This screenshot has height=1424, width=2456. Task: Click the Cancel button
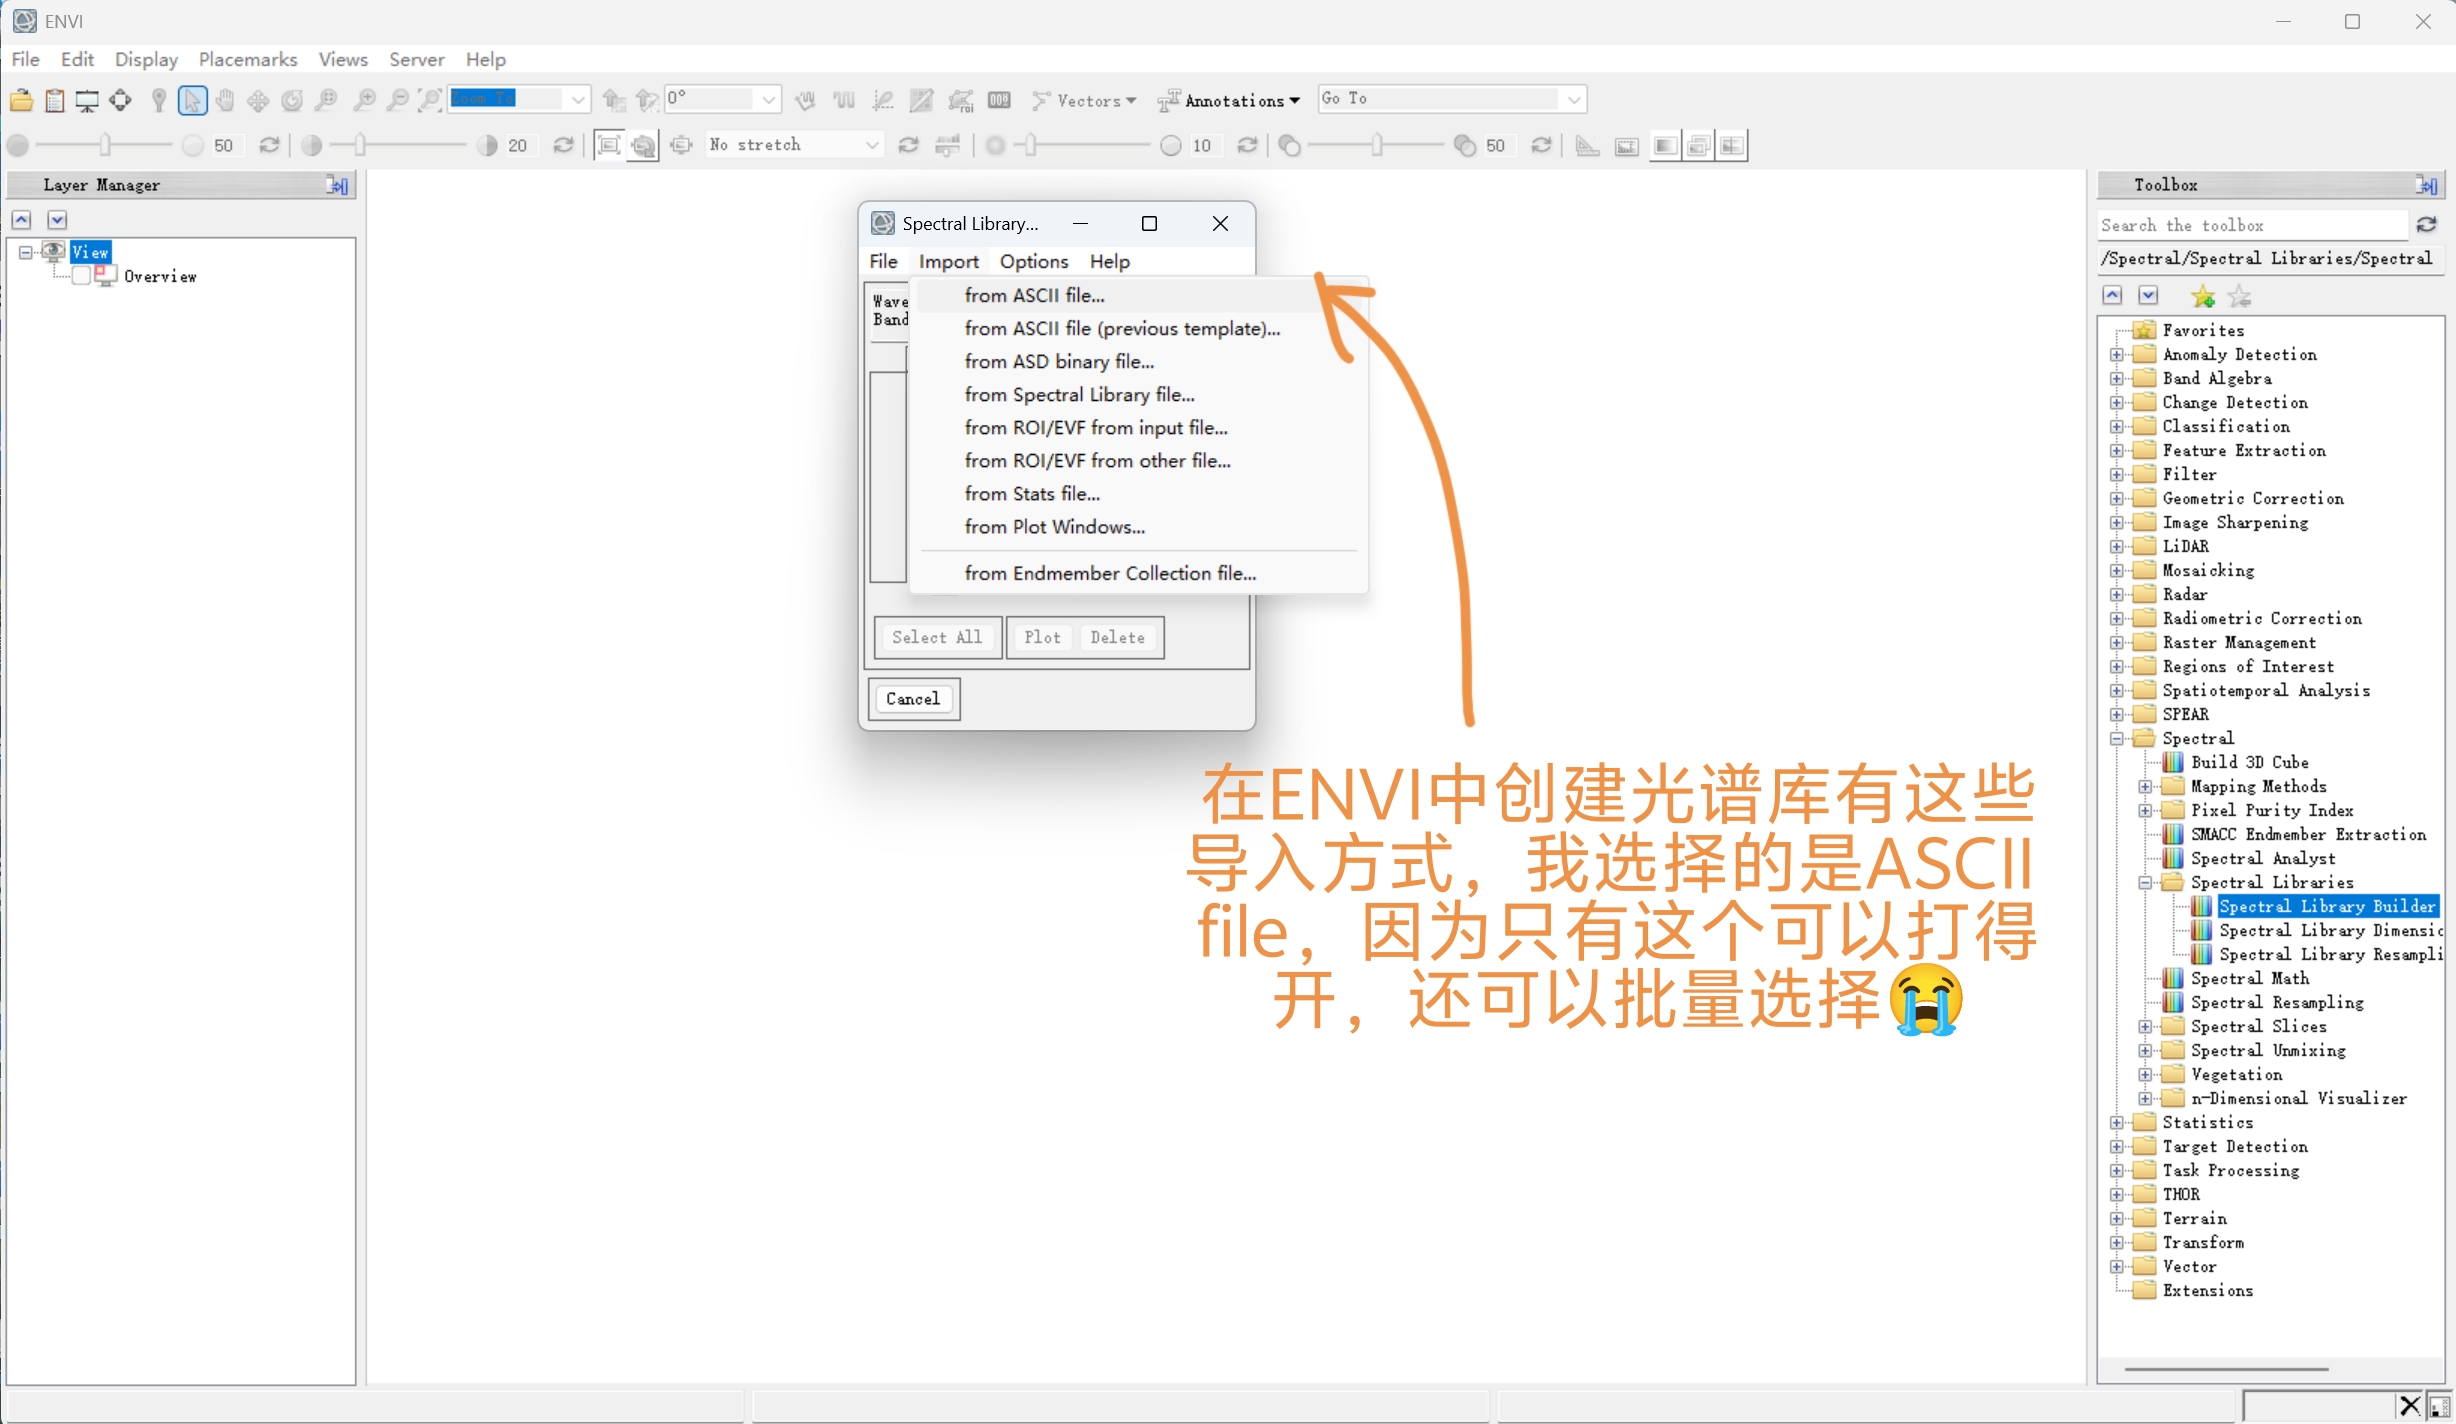[913, 699]
